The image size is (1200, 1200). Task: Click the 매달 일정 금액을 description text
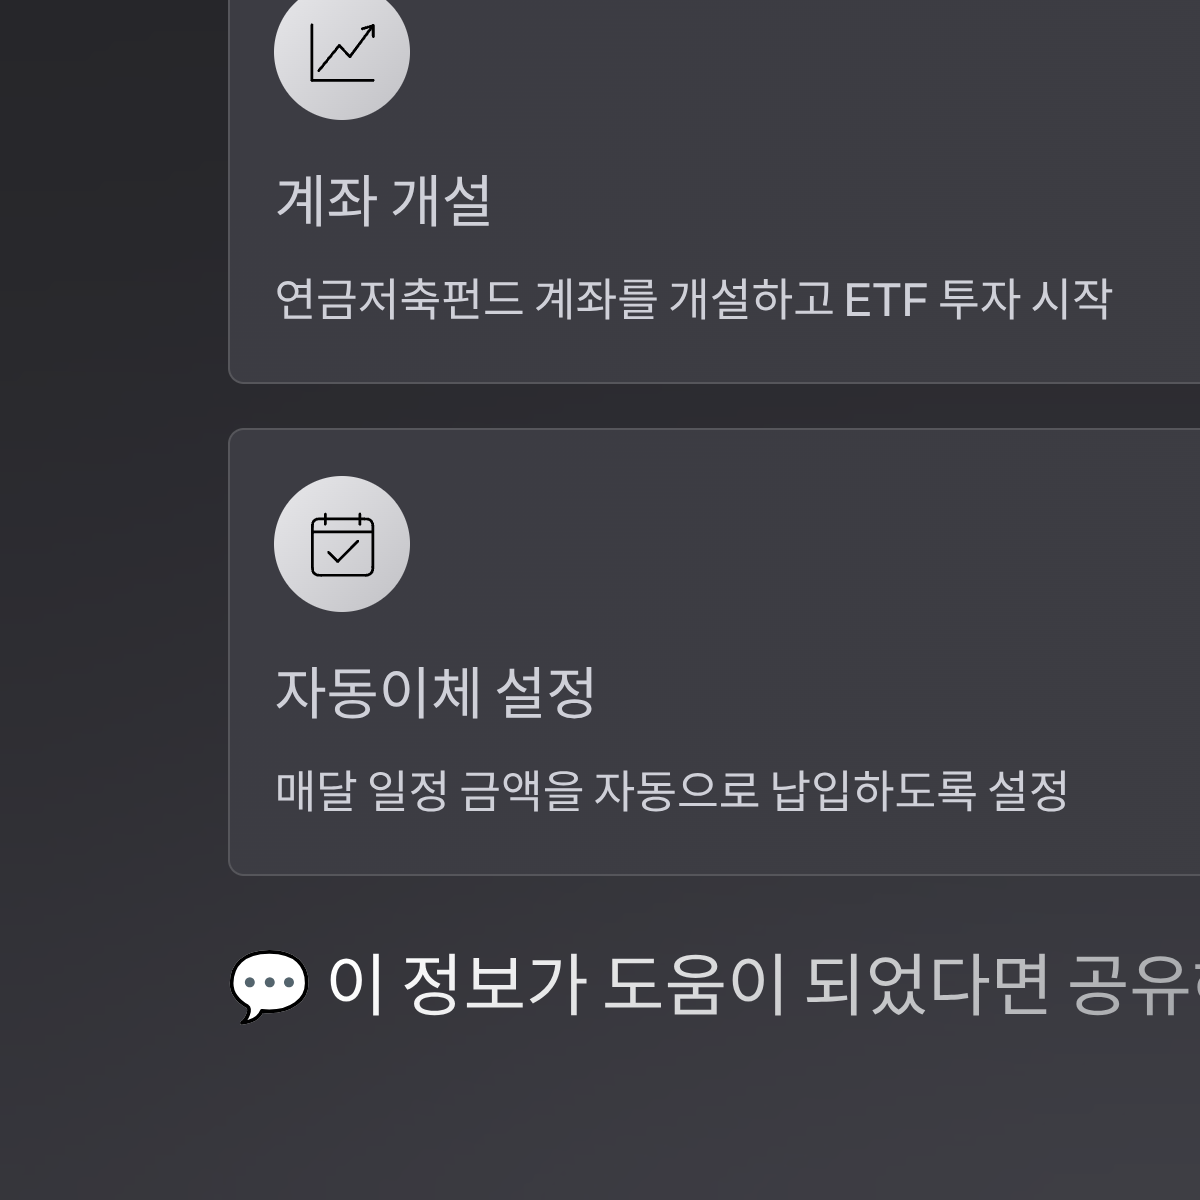point(672,791)
